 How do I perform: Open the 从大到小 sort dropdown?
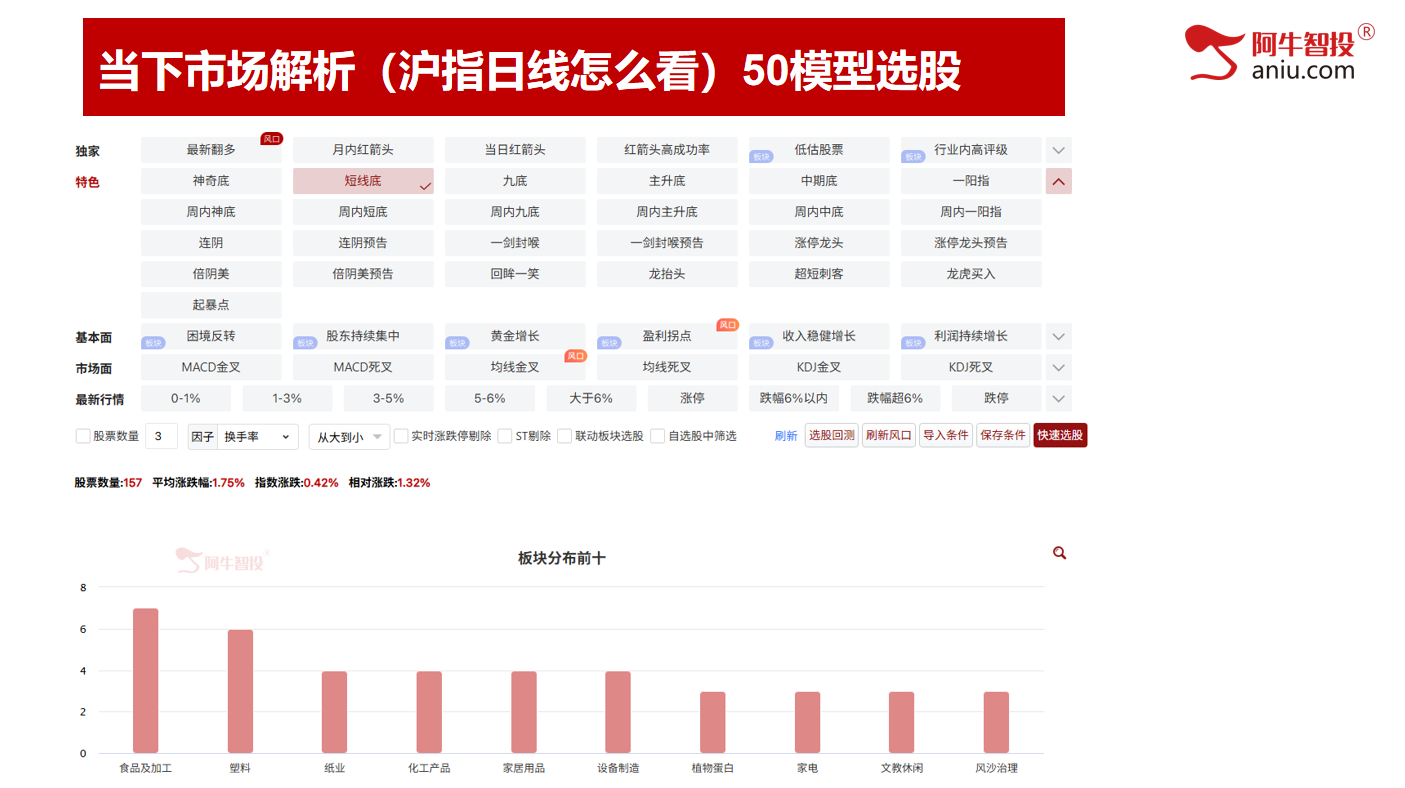tap(349, 437)
